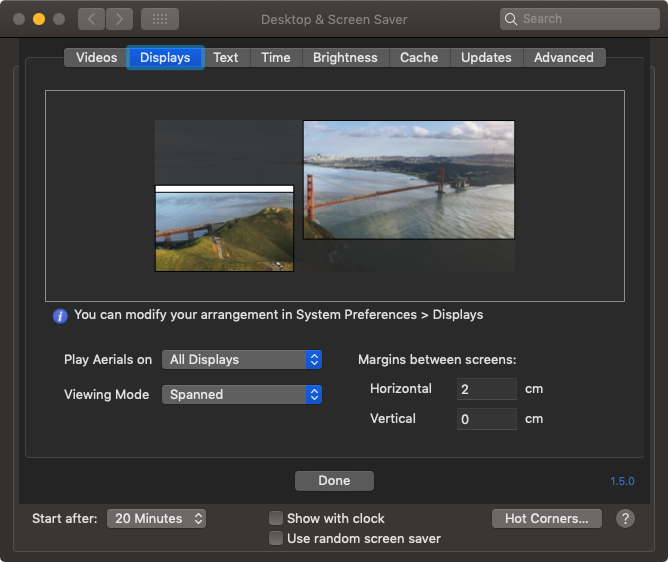The width and height of the screenshot is (668, 562).
Task: Open the Viewing Mode Spanned dropdown
Action: click(242, 395)
